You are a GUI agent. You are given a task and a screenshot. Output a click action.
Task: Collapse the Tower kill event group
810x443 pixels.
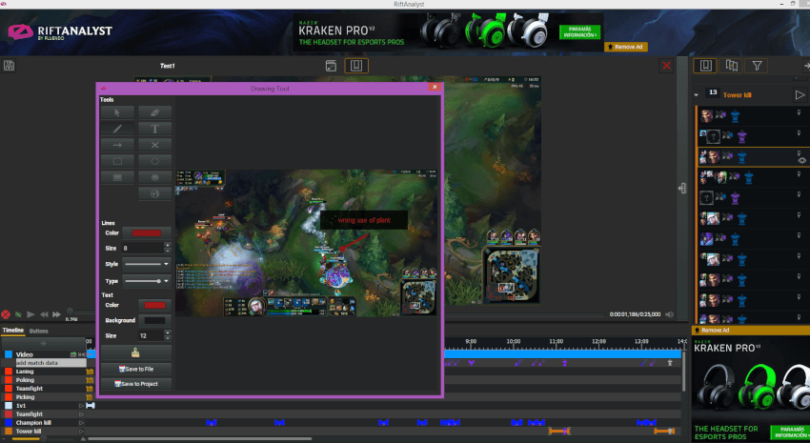(x=696, y=95)
